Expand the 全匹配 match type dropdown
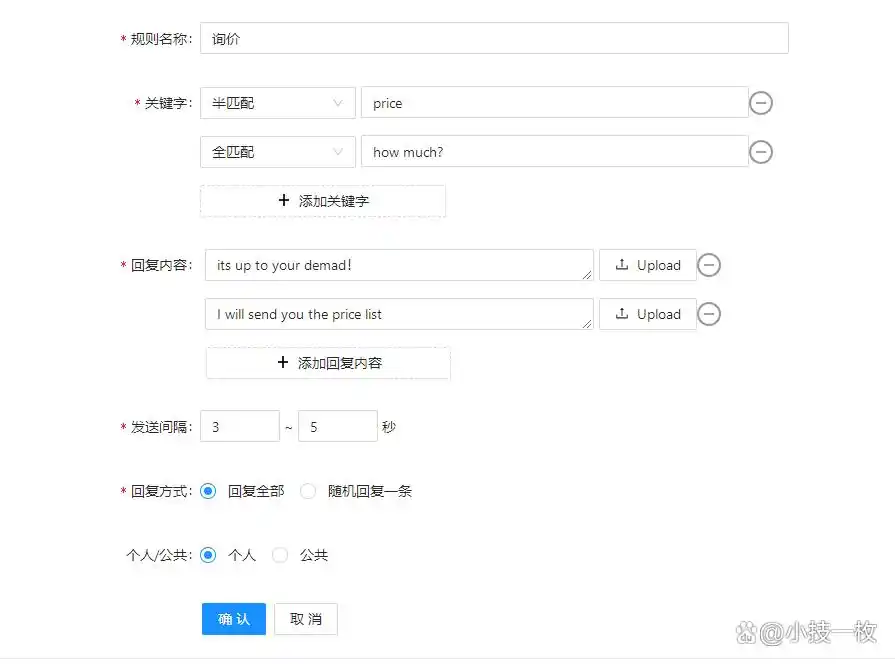895x664 pixels. coord(277,152)
